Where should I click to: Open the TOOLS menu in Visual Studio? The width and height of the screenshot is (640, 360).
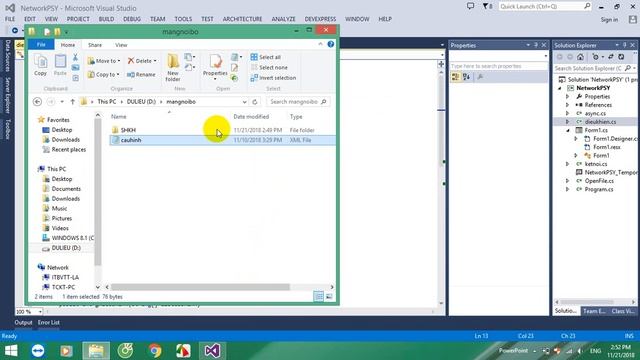(x=183, y=19)
